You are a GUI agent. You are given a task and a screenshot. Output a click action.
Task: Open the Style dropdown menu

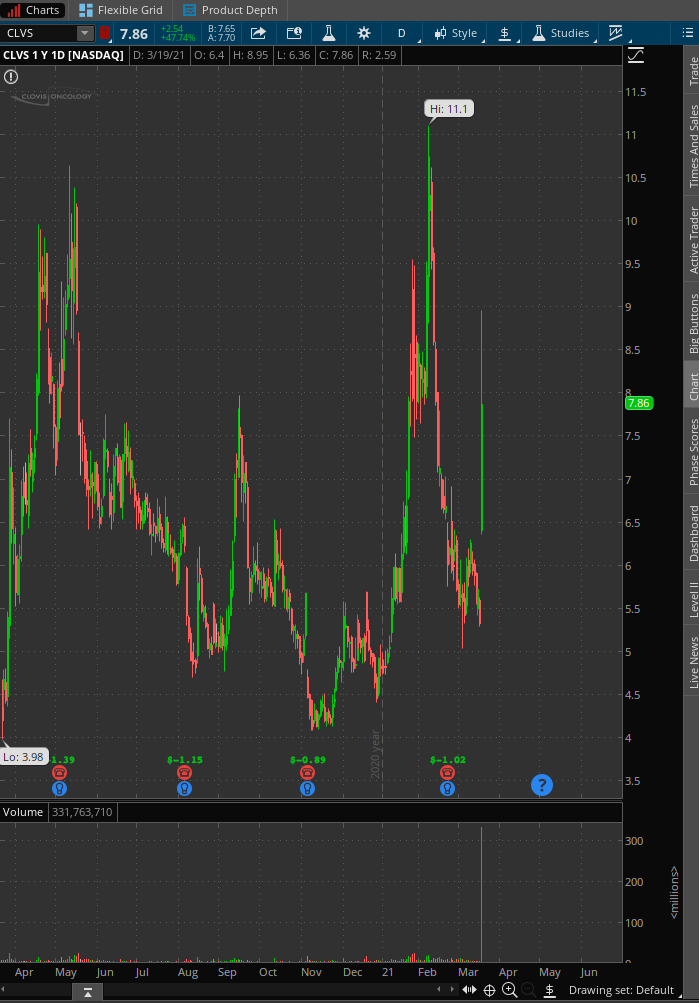pos(456,33)
